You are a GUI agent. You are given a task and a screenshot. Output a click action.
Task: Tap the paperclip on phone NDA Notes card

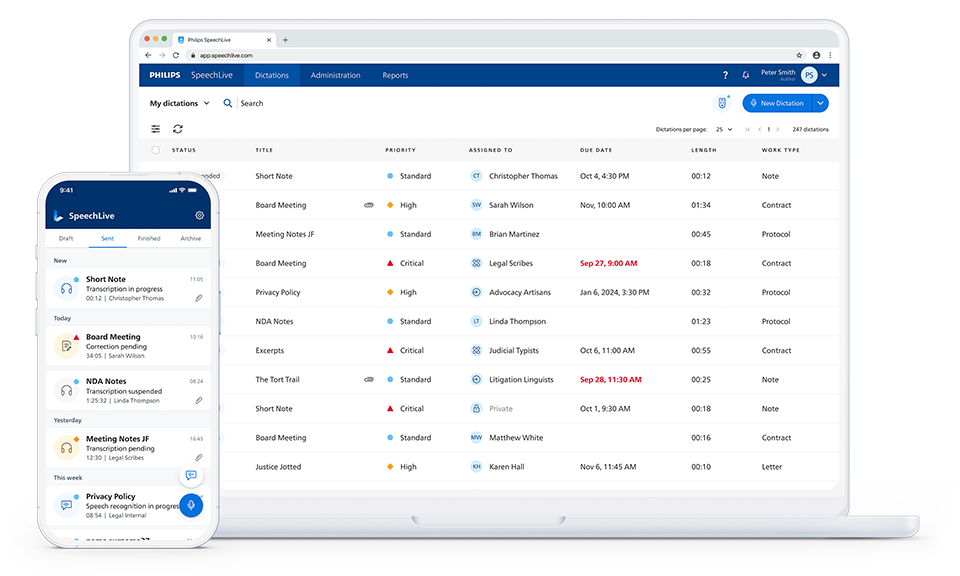click(198, 400)
